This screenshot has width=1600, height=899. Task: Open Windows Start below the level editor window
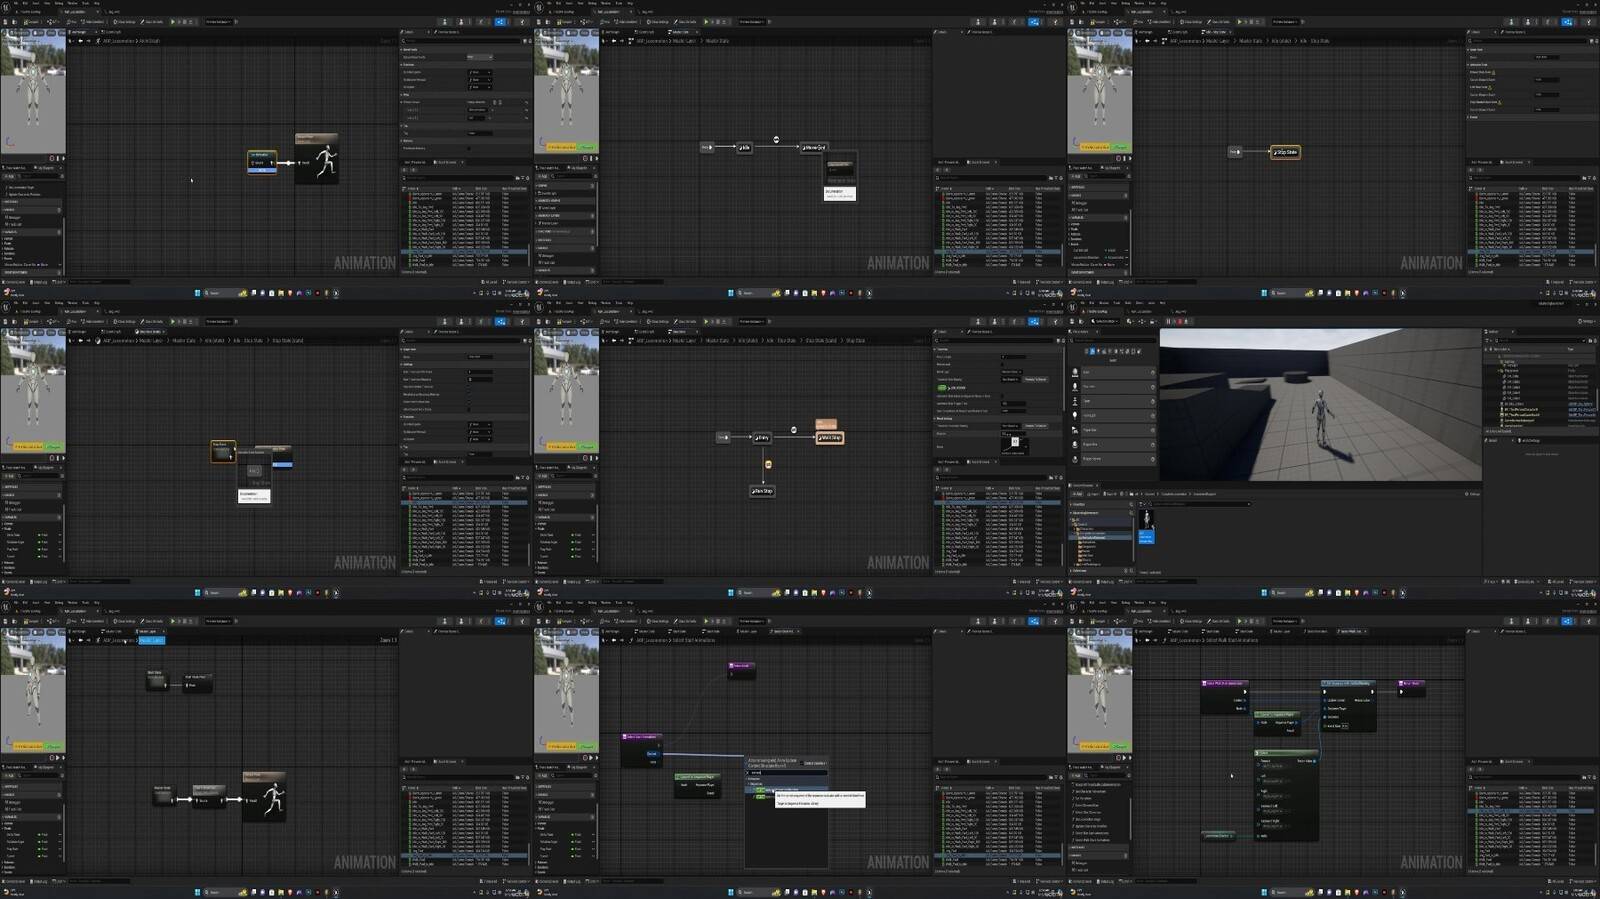tap(1264, 592)
